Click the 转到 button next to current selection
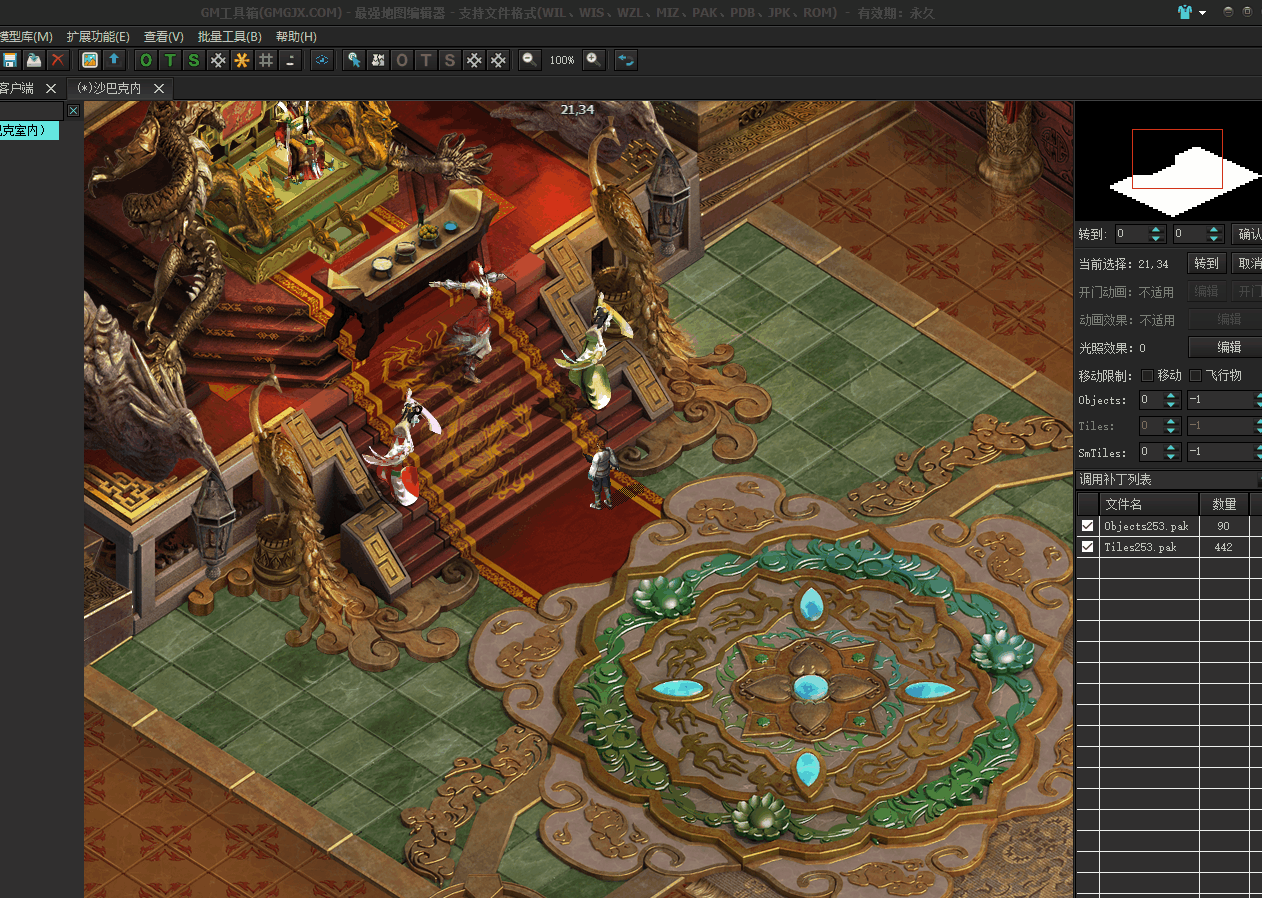This screenshot has width=1262, height=898. coord(1207,263)
